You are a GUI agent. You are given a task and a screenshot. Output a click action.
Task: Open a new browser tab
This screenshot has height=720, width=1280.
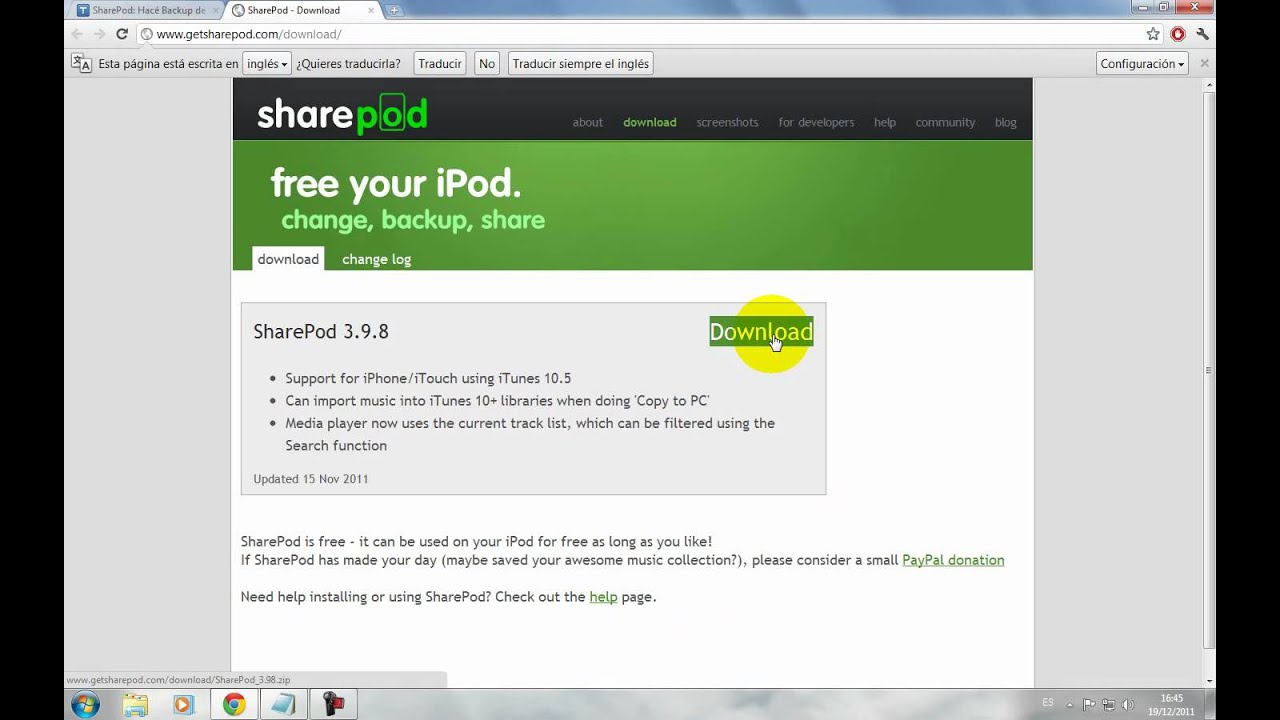394,10
